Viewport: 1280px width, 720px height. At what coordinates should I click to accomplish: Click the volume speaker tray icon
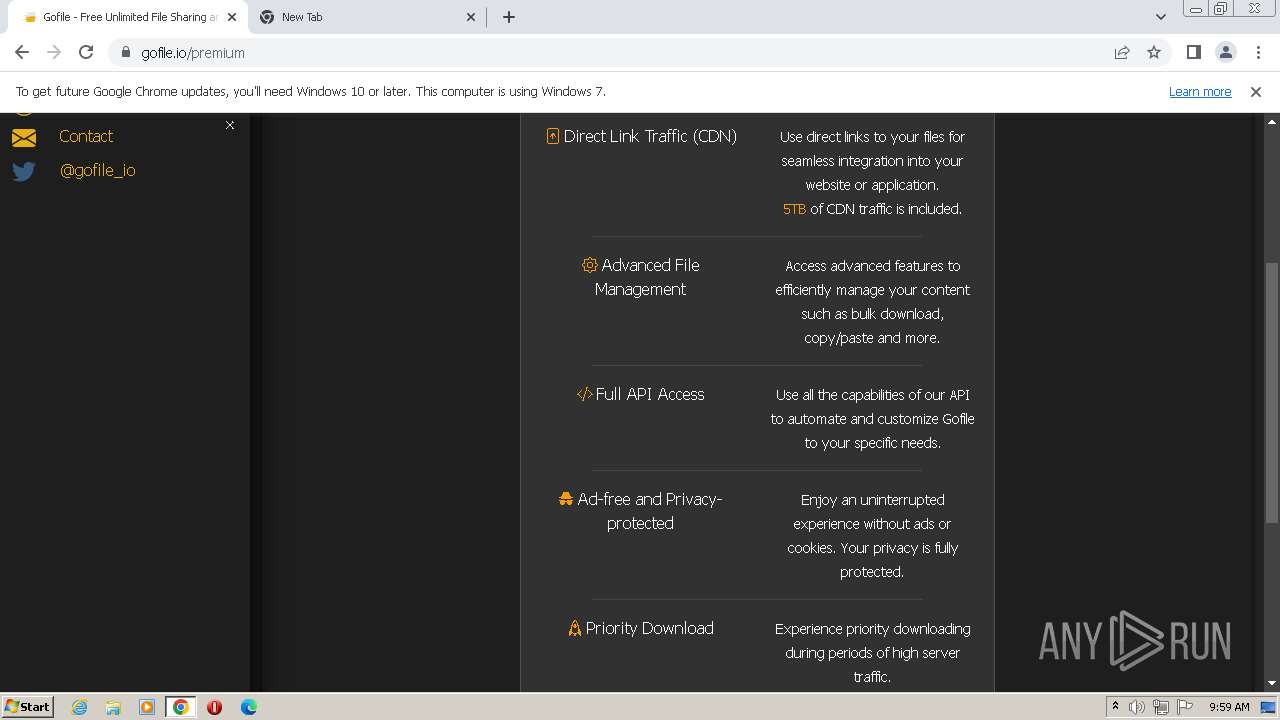(x=1137, y=707)
